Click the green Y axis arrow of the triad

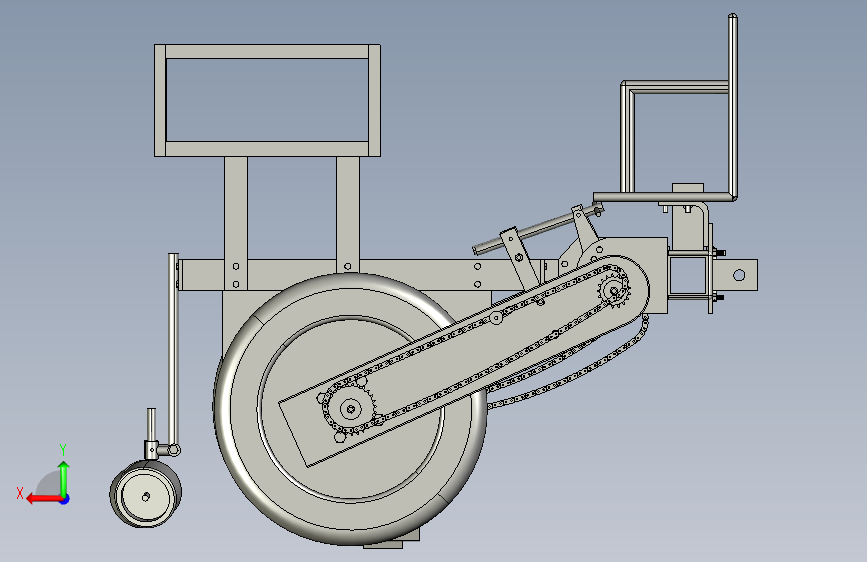tap(64, 479)
